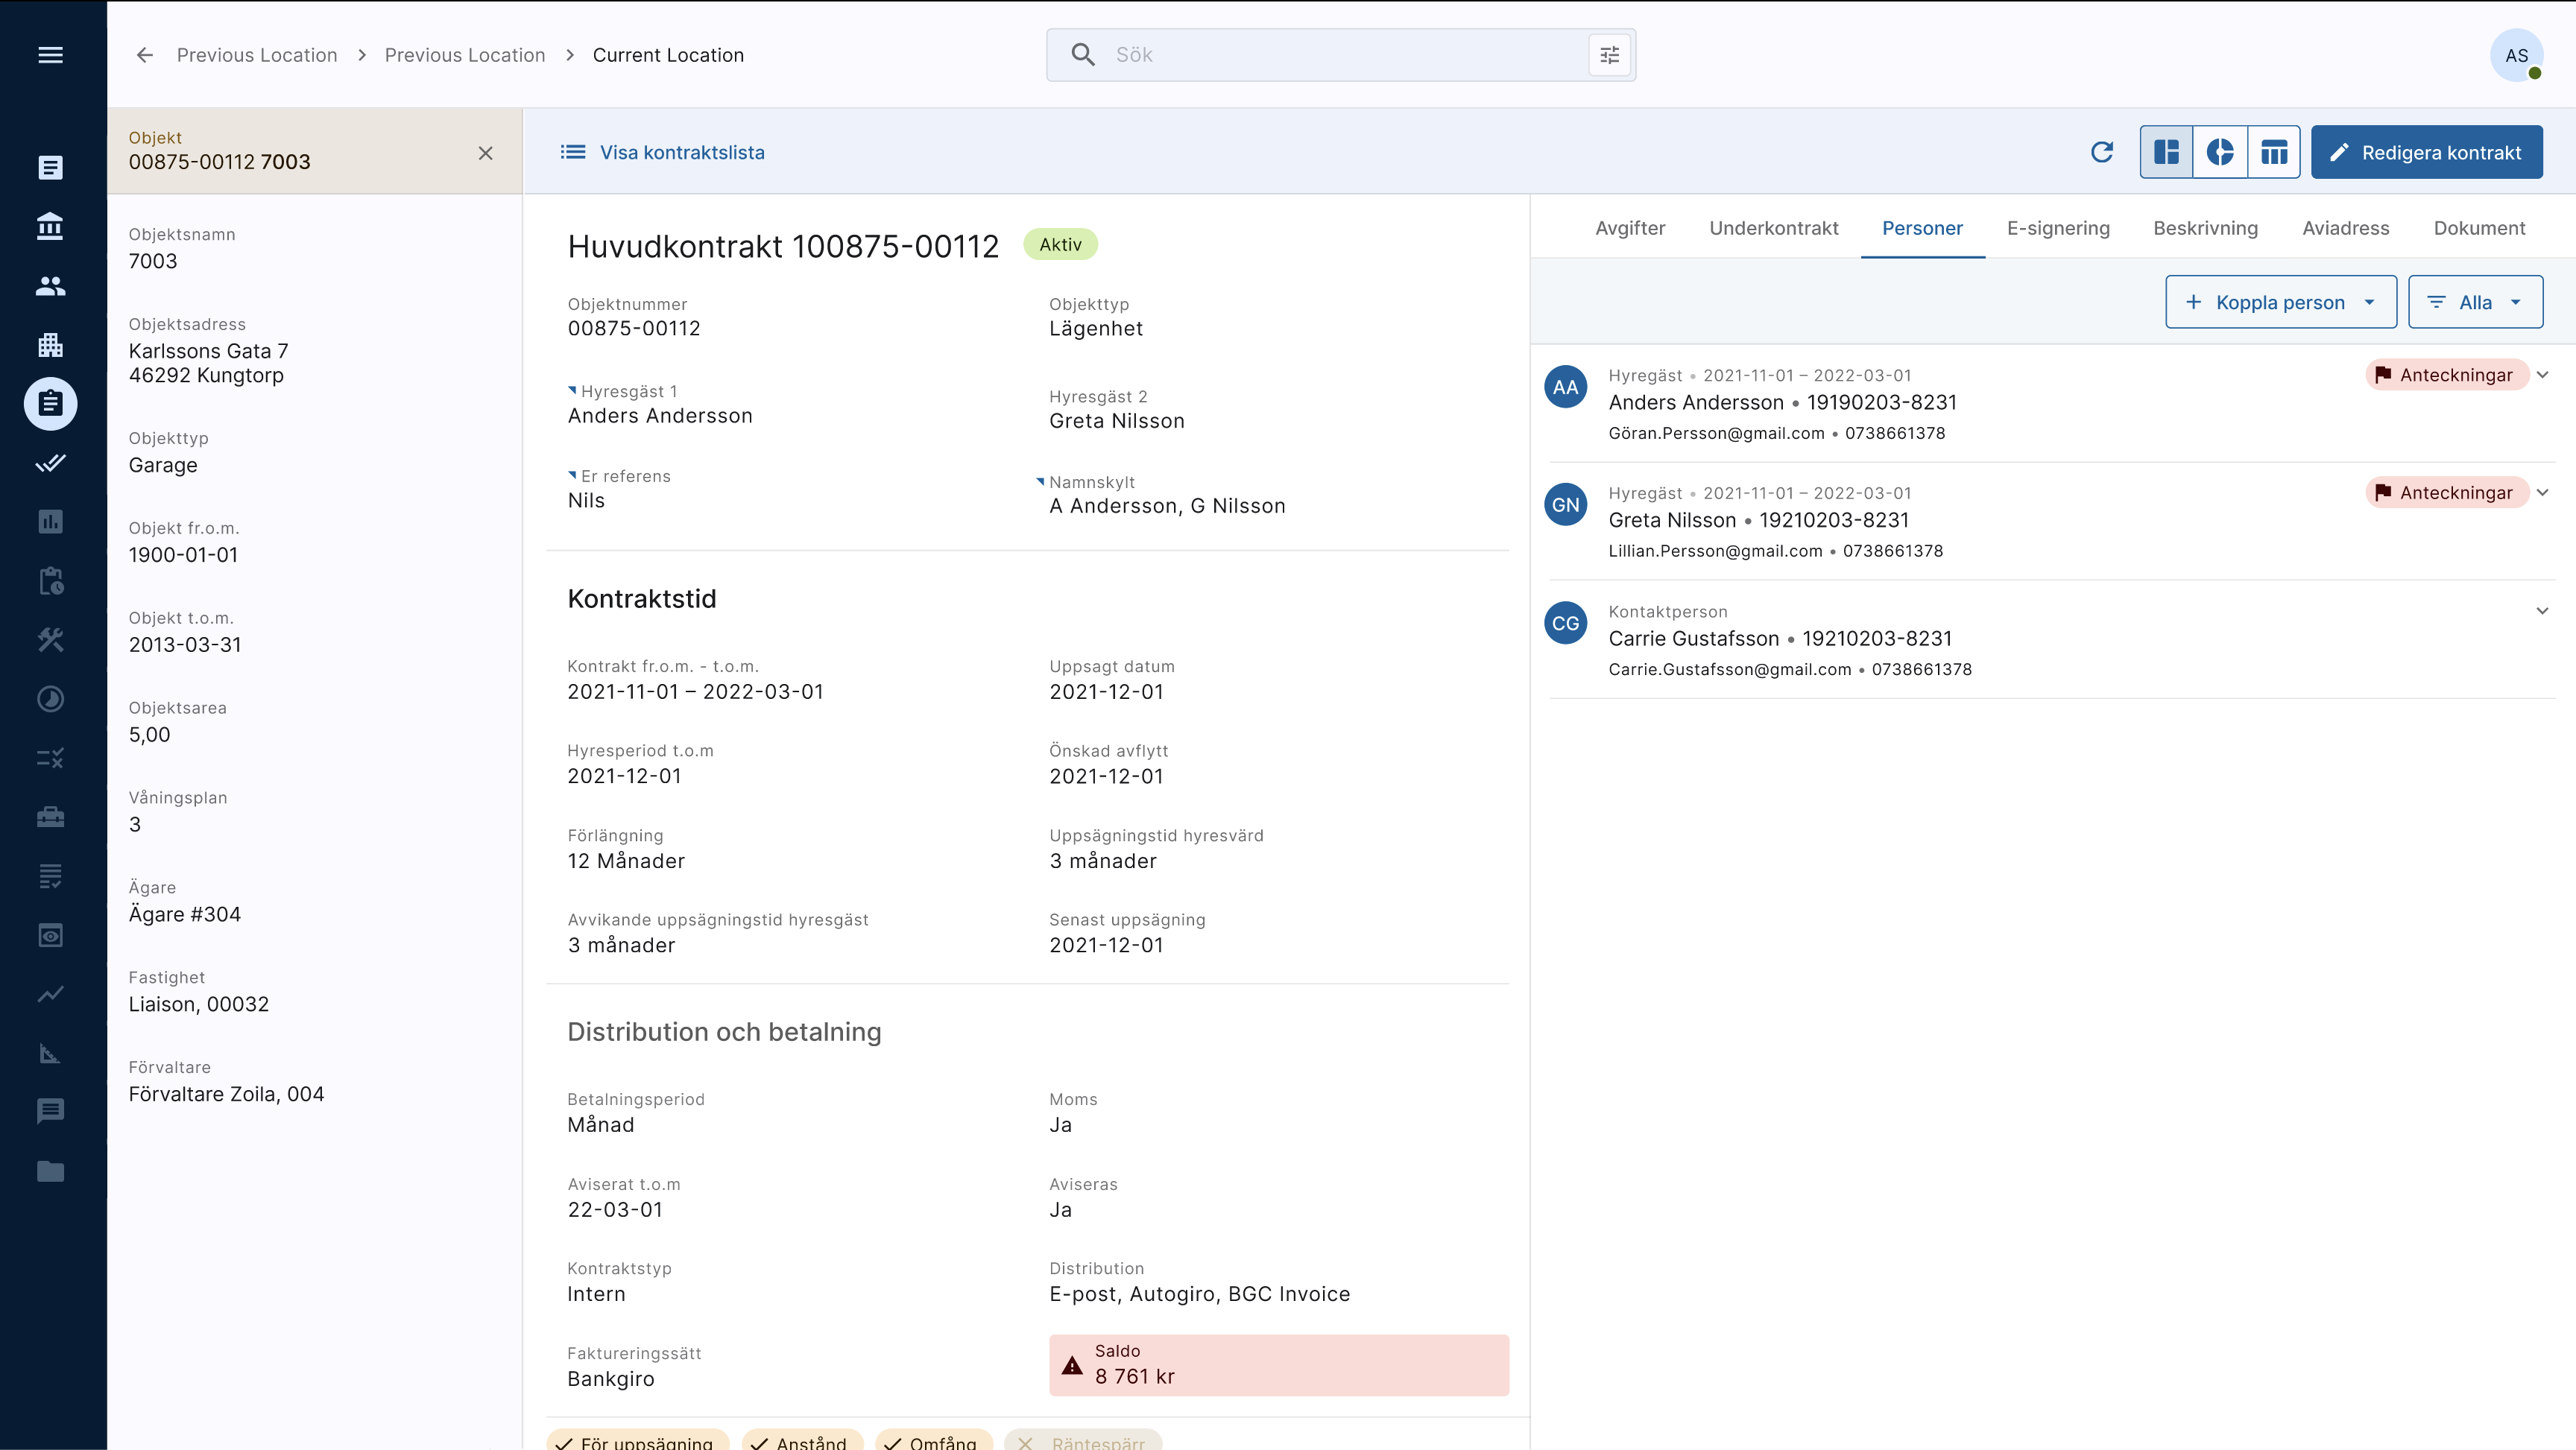Click in the Sök search field
Image resolution: width=2576 pixels, height=1450 pixels.
[x=1340, y=55]
